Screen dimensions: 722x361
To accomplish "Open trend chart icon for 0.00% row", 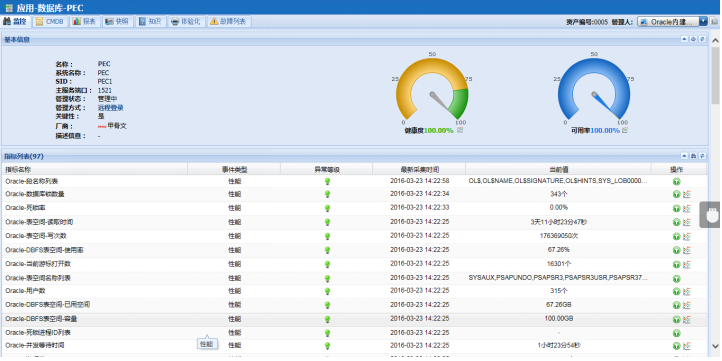I will pos(687,208).
